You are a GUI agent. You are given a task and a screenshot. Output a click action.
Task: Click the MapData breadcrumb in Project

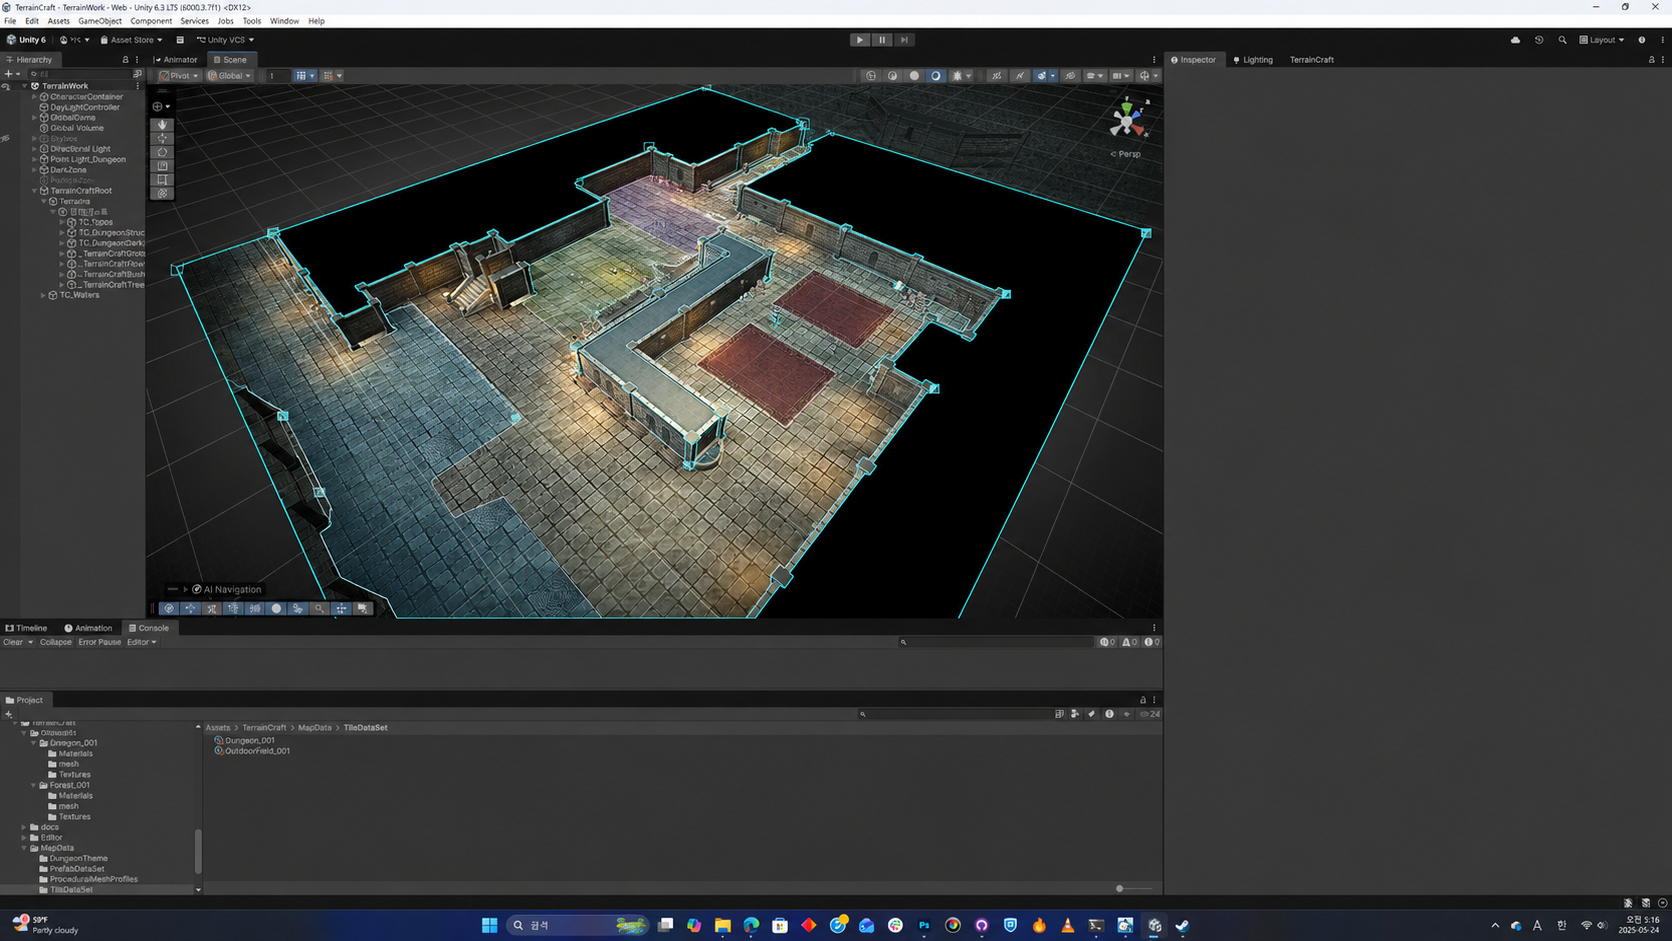pos(315,728)
